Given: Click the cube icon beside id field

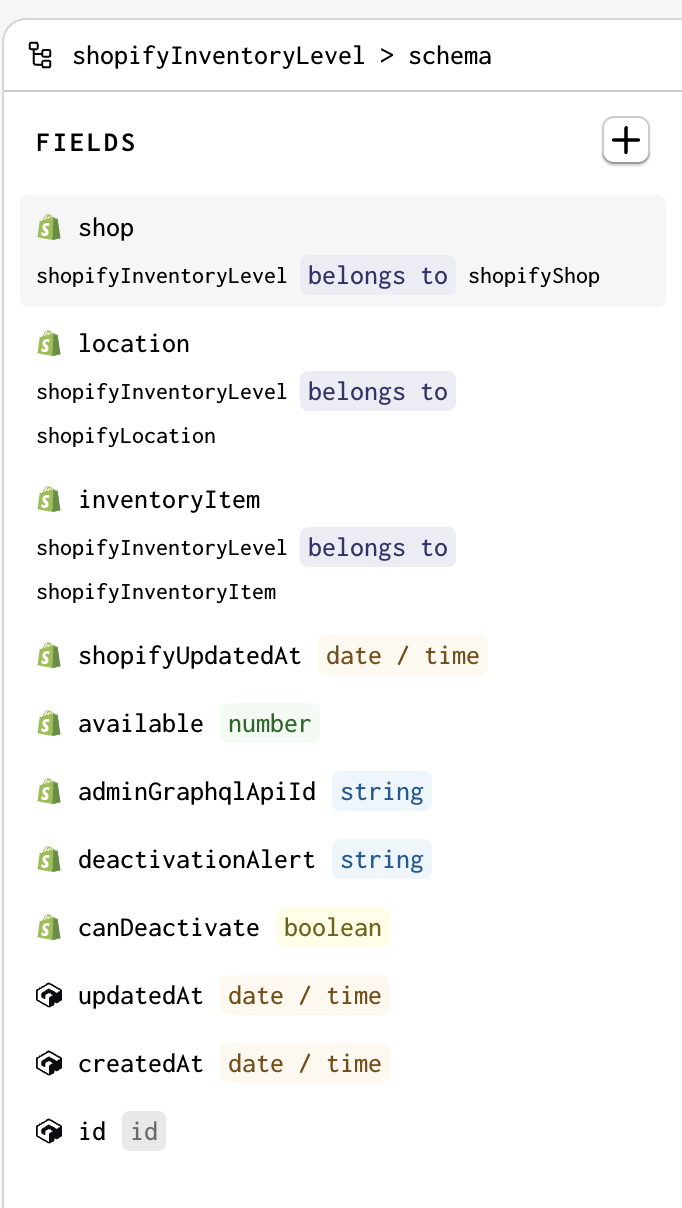Looking at the screenshot, I should click(49, 1132).
